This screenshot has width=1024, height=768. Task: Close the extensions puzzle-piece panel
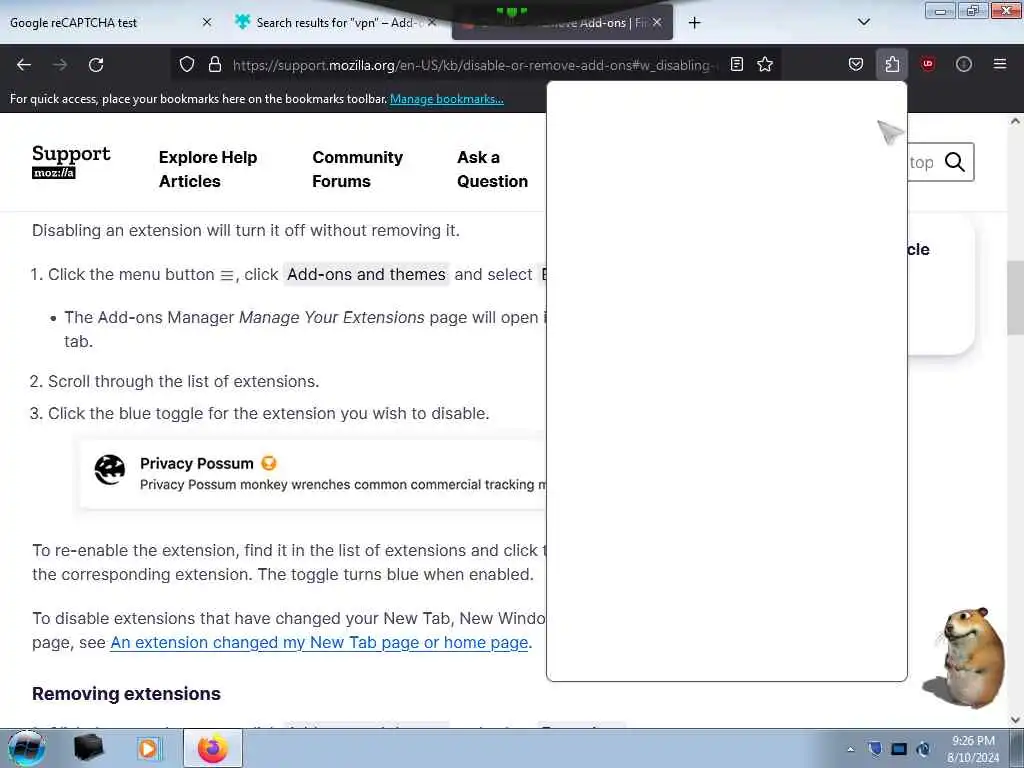[x=892, y=64]
